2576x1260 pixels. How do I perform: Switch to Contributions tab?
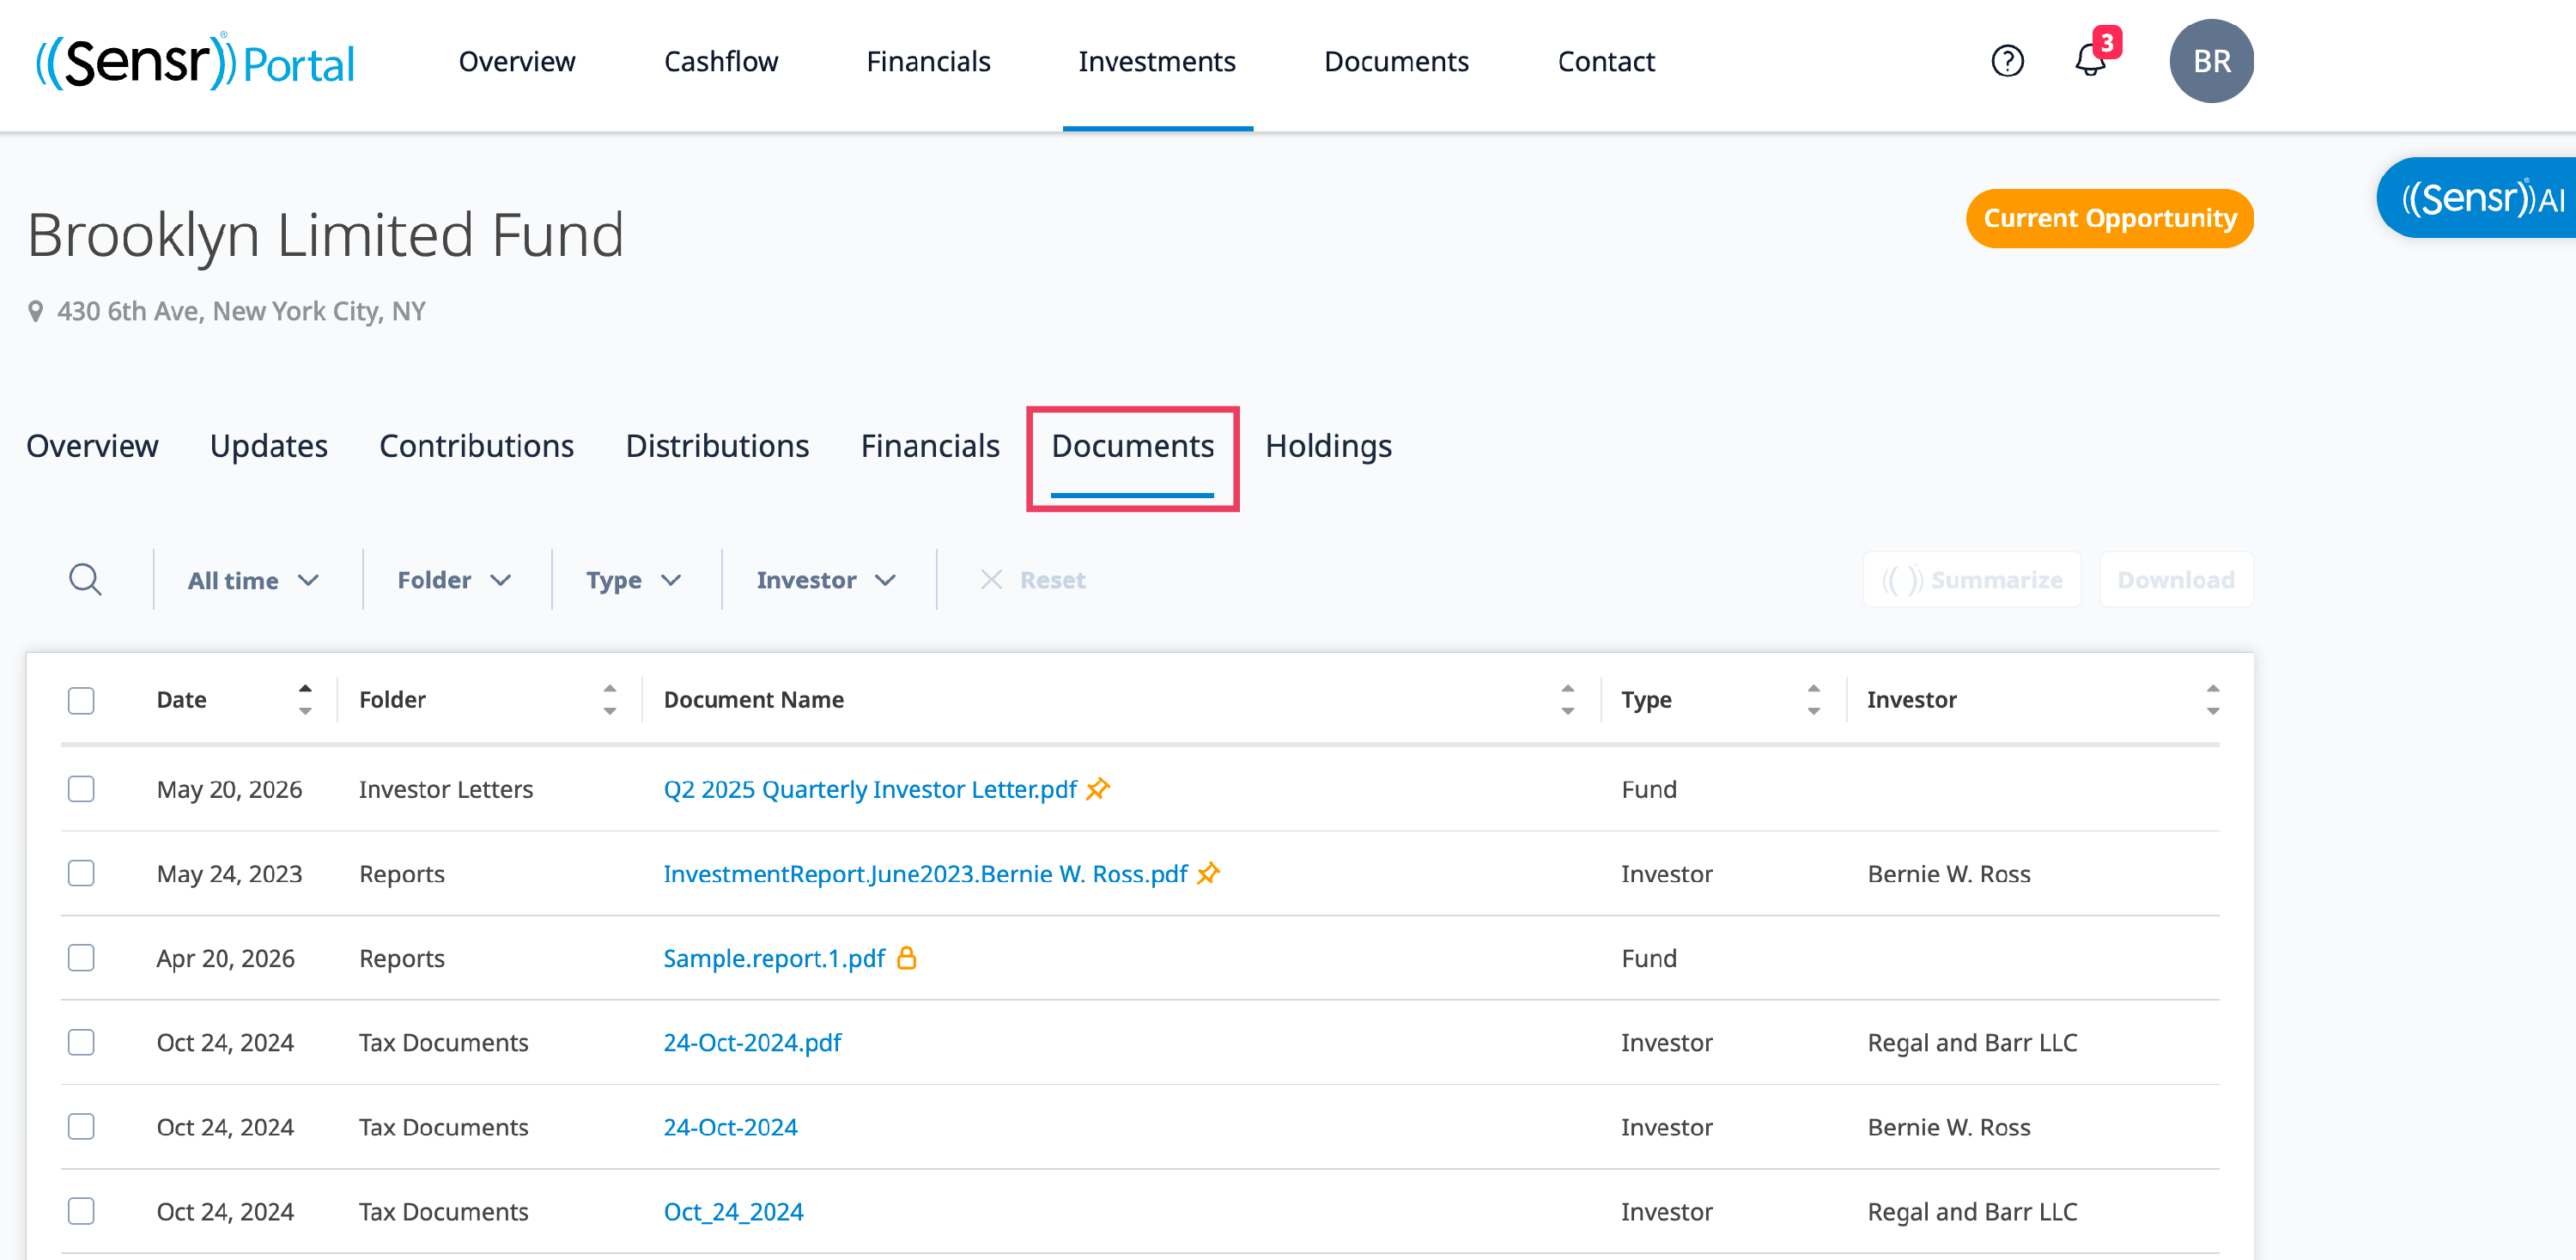(x=477, y=446)
